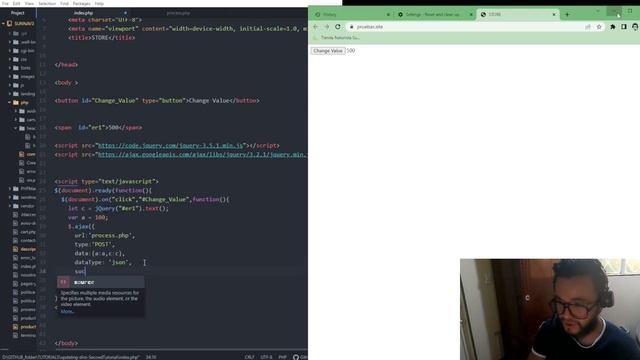Screen dimensions: 640x360
Task: Expand the vendor folder
Action: (x=10, y=206)
